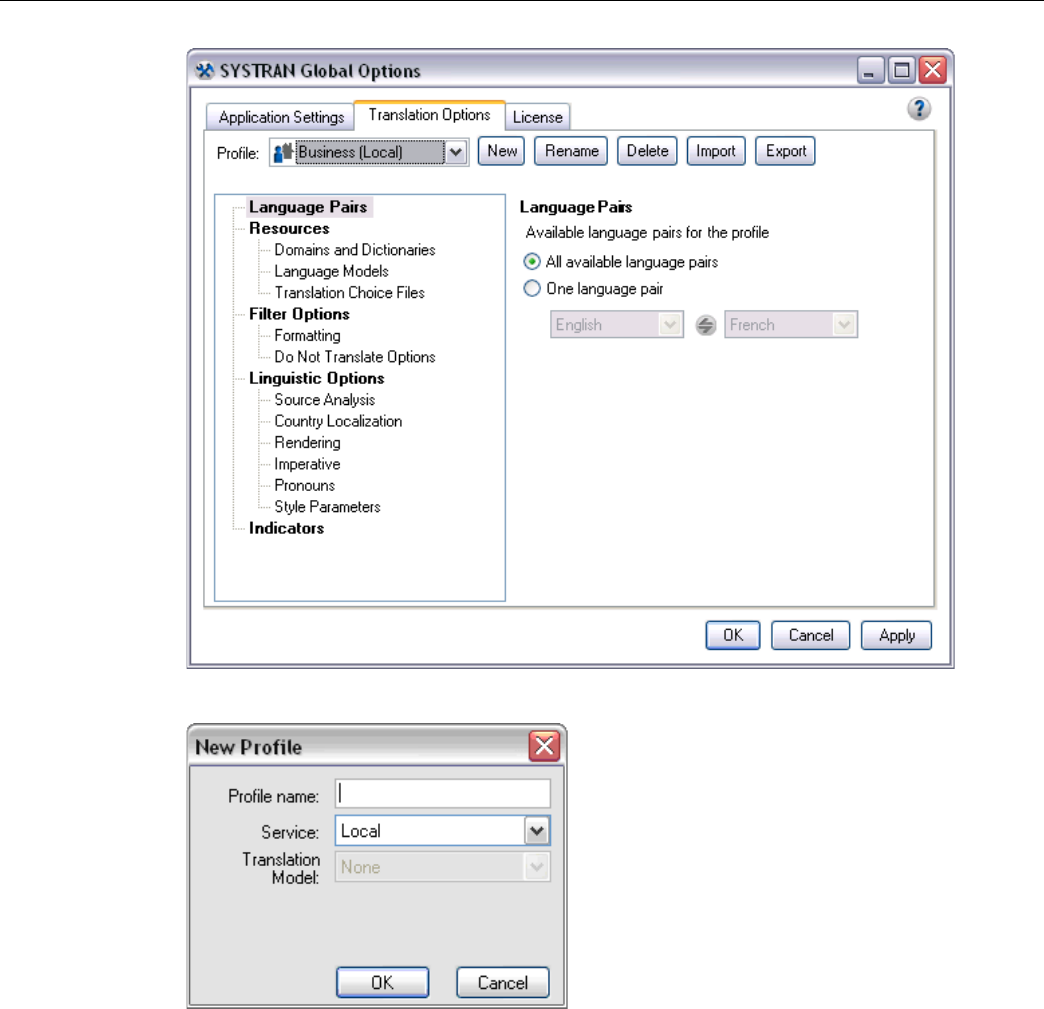
Task: Select Imperative tree item
Action: tap(307, 464)
